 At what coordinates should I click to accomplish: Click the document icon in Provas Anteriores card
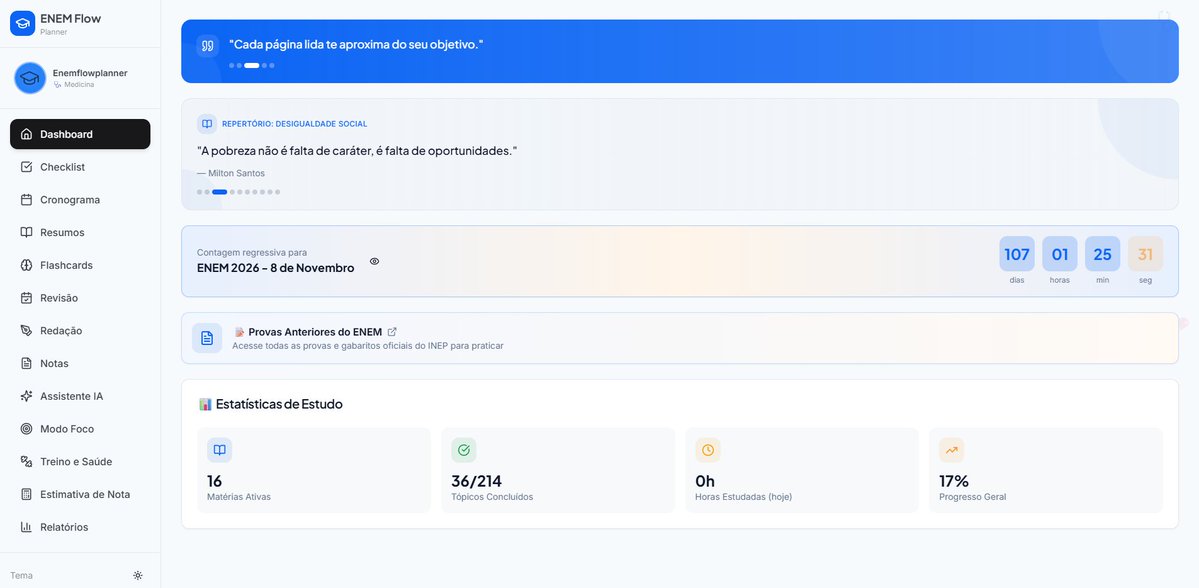[x=206, y=338]
